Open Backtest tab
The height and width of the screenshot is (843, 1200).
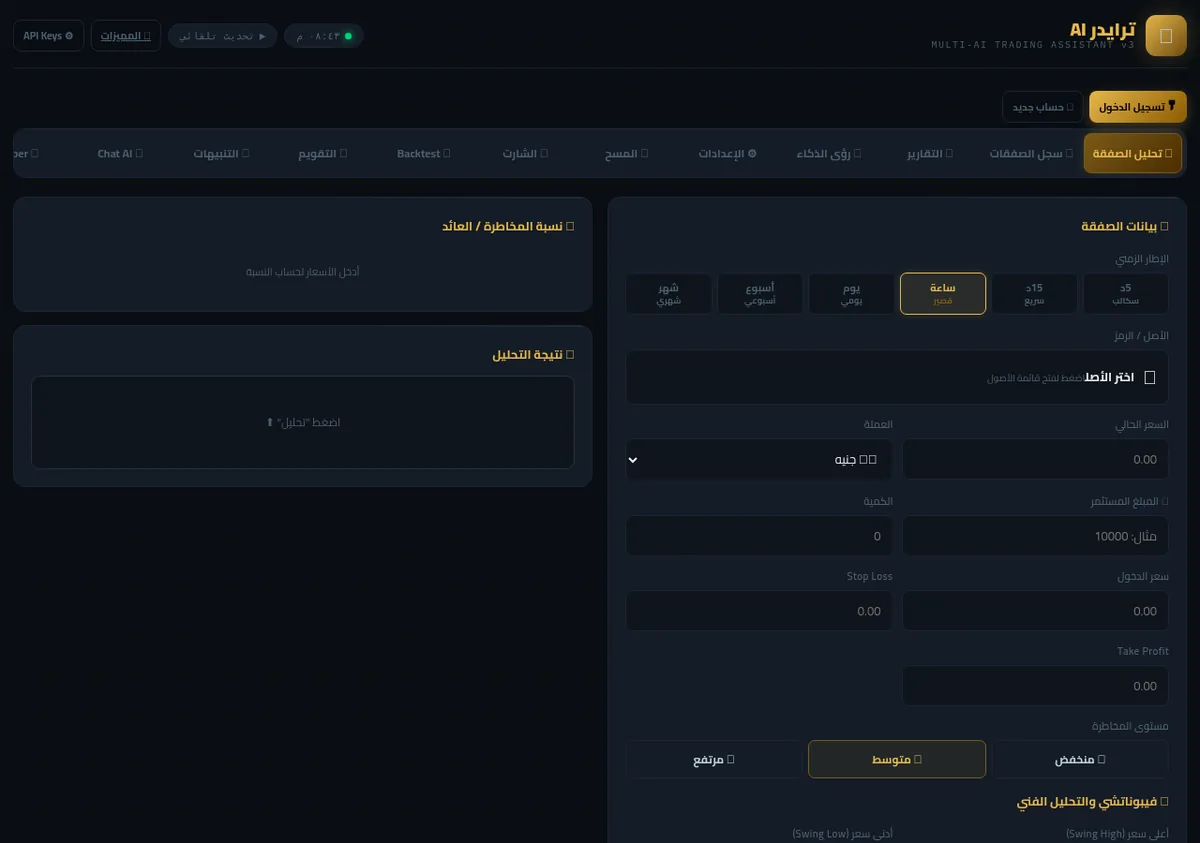point(424,154)
